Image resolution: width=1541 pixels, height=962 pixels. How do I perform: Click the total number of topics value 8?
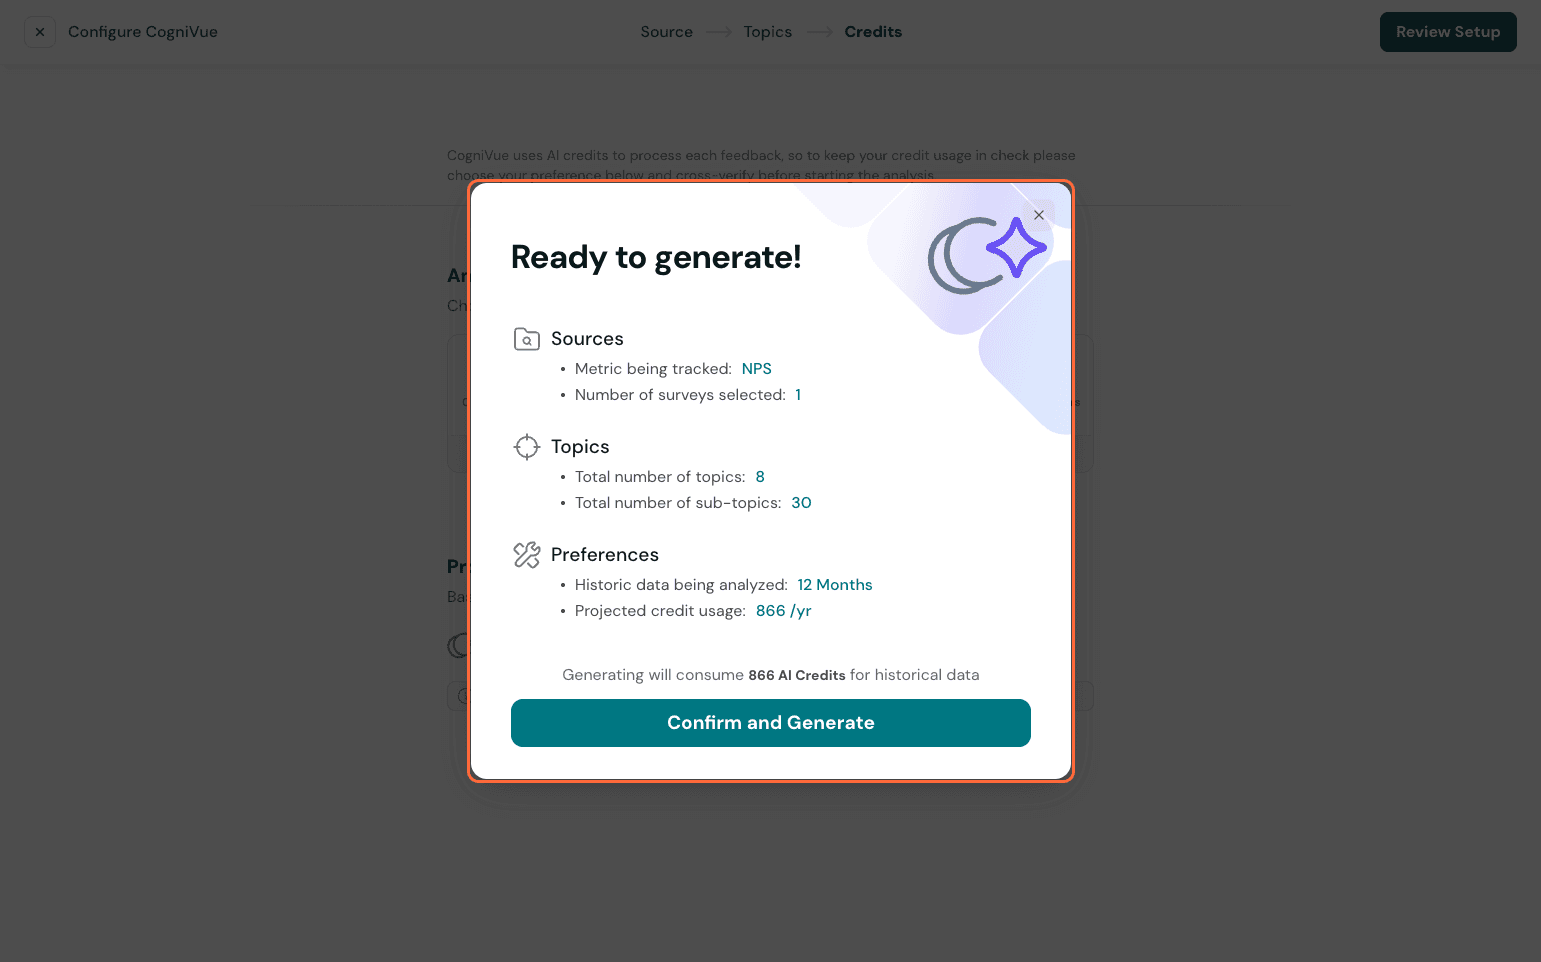760,477
